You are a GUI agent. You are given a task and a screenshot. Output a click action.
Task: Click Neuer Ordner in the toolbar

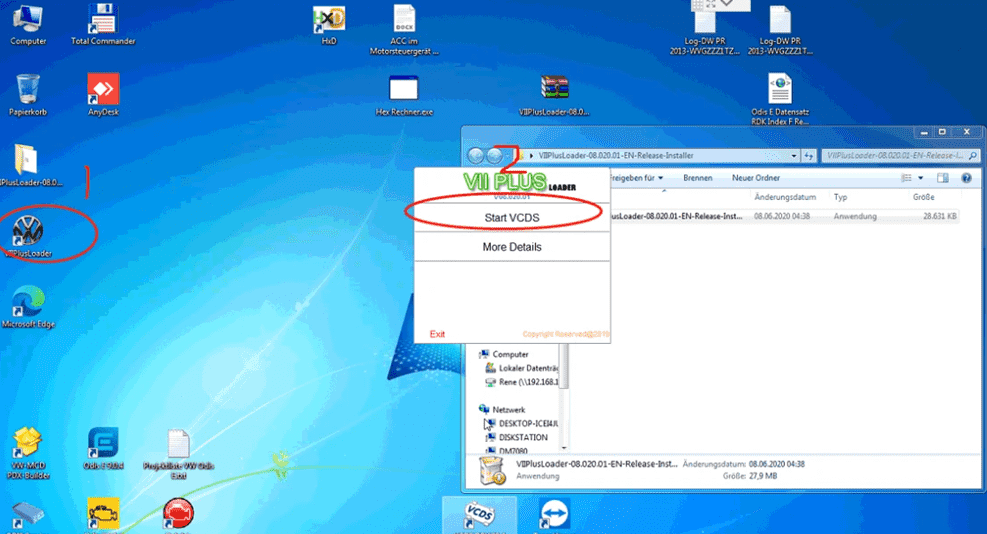756,178
